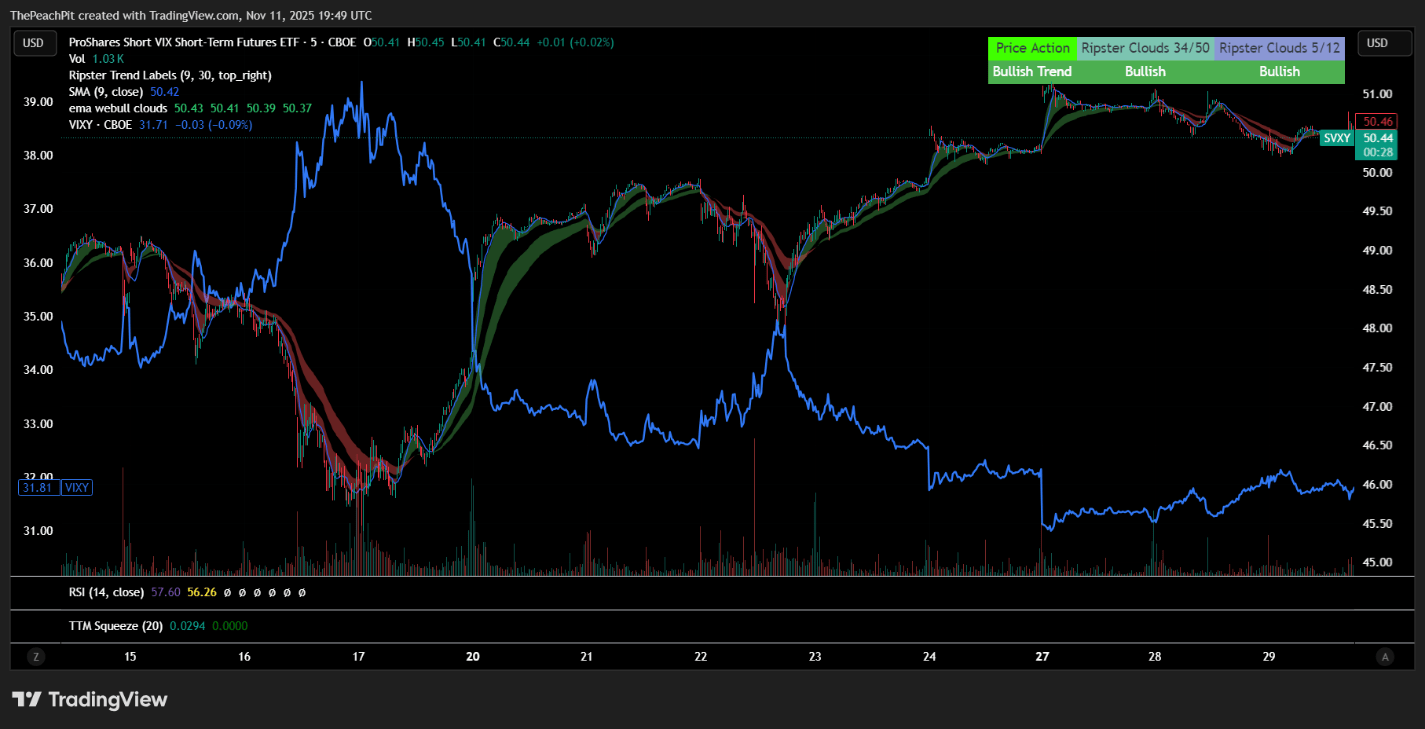The height and width of the screenshot is (729, 1425).
Task: Click Bullish under Ripster Clouds 34/50
Action: point(1145,71)
